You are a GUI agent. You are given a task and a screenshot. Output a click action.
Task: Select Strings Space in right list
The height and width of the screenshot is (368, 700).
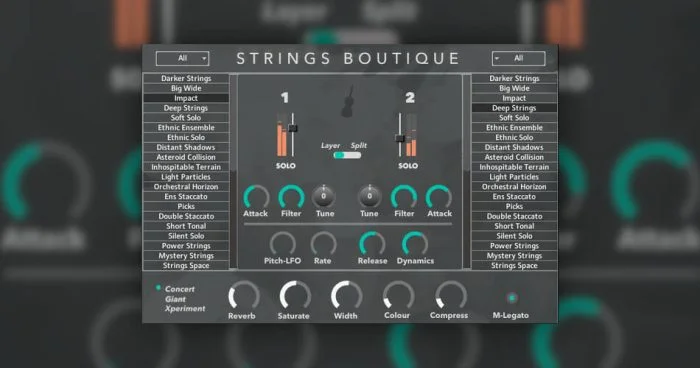click(514, 265)
